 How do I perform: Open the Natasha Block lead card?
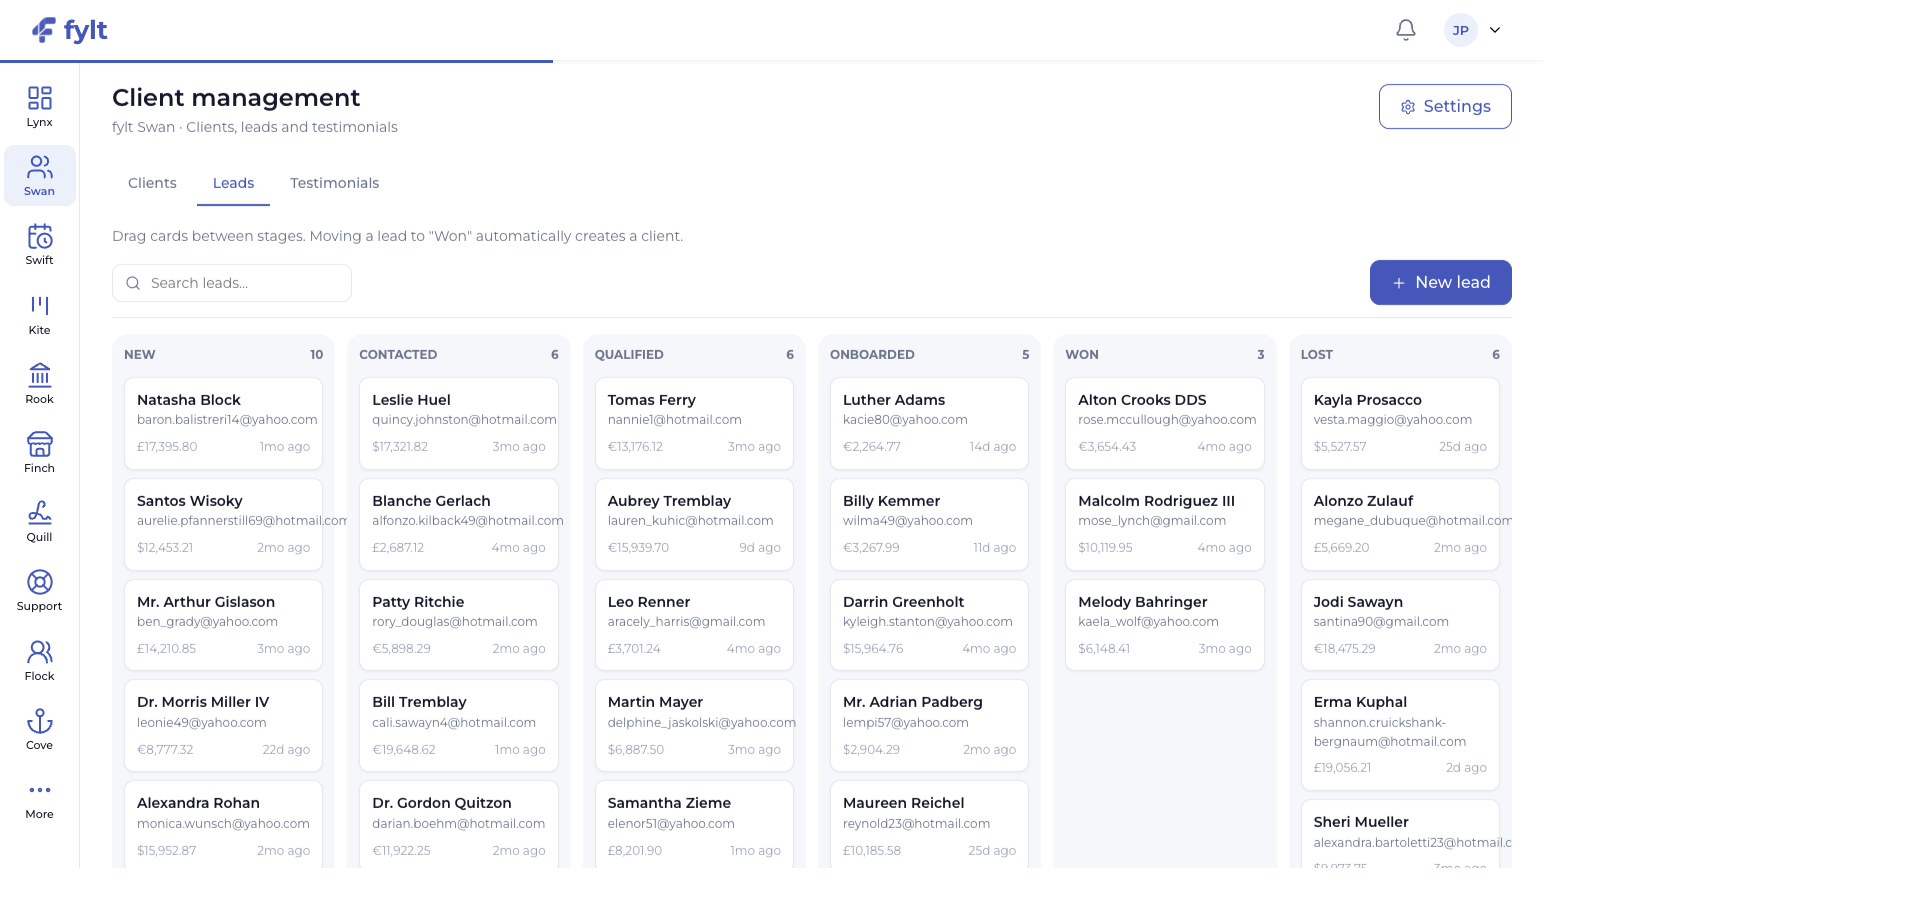pos(223,423)
